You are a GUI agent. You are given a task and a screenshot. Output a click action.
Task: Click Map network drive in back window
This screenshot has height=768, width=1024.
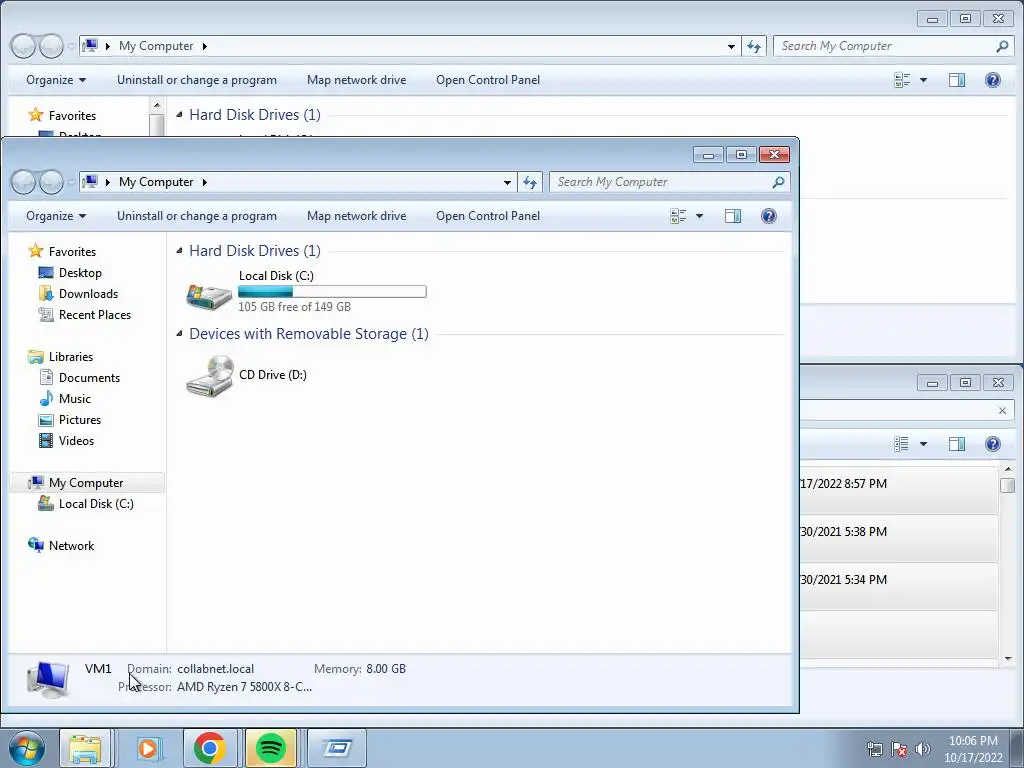[357, 80]
